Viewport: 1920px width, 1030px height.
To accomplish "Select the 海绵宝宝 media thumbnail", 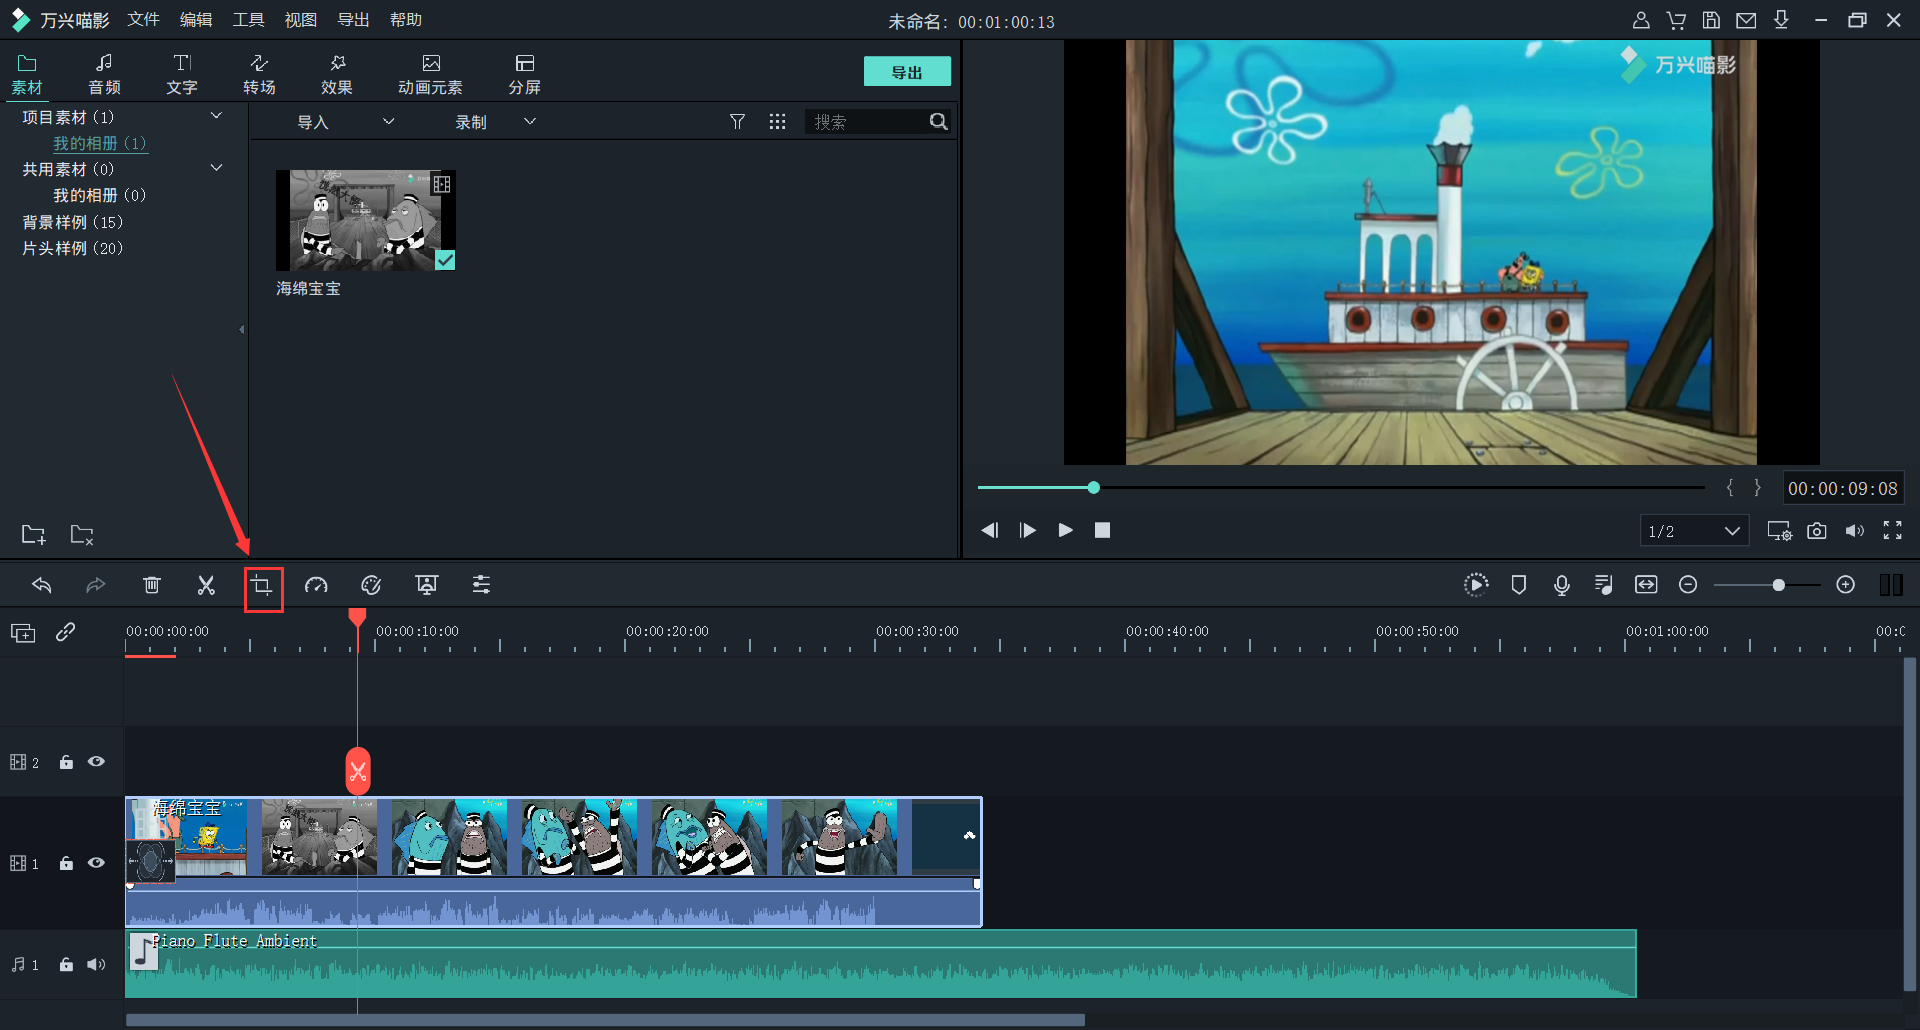I will pos(365,220).
